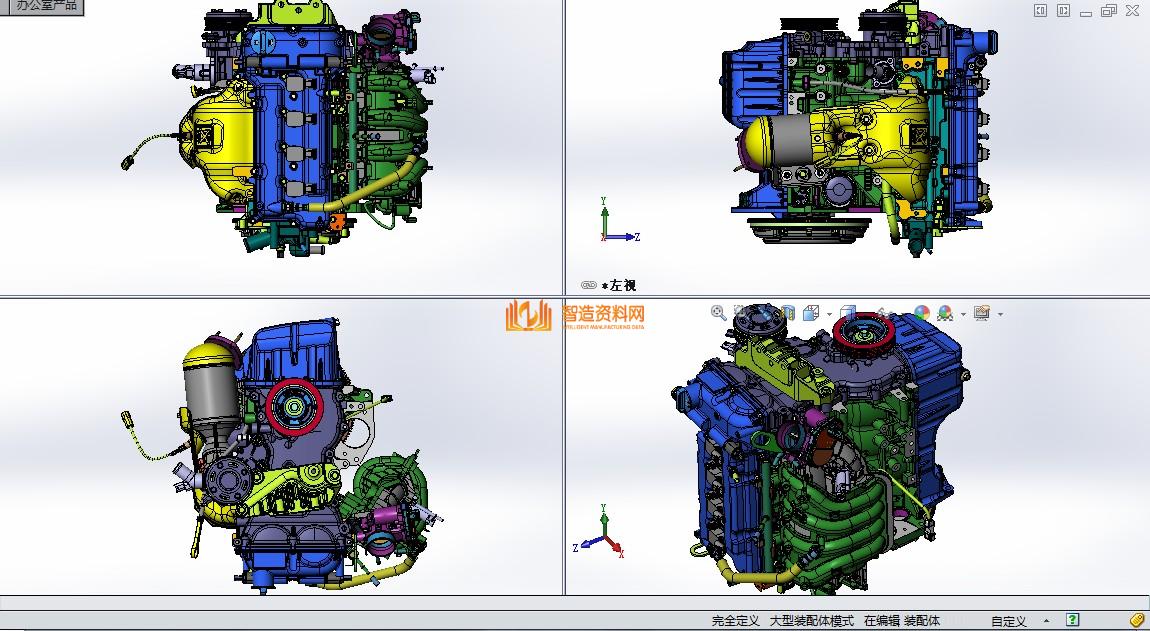1150x631 pixels.
Task: Click the Zoom to Fit magnifier icon
Action: [x=717, y=313]
